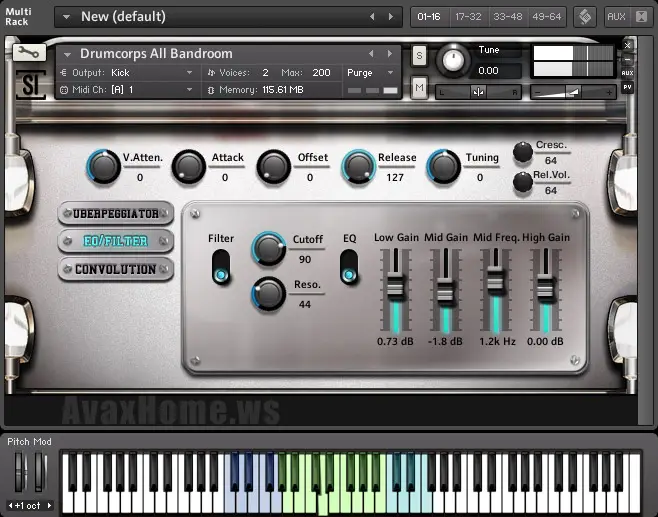
Task: Click the instrument volume slider
Action: pyautogui.click(x=573, y=92)
